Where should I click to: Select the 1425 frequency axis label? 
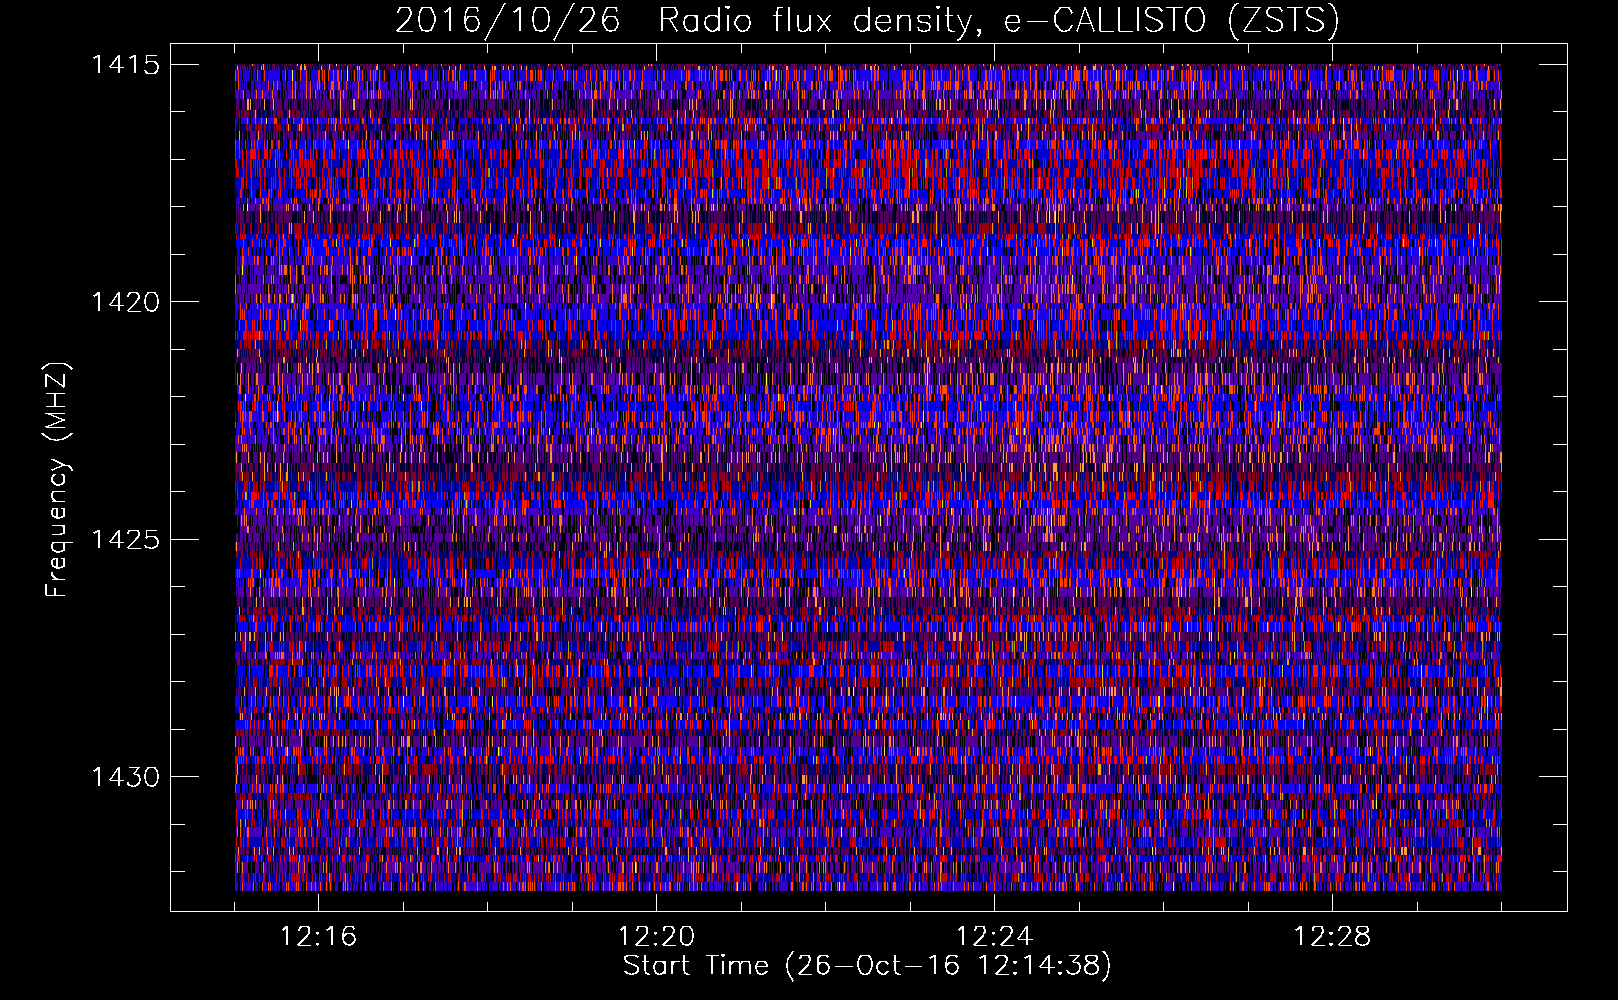click(125, 540)
